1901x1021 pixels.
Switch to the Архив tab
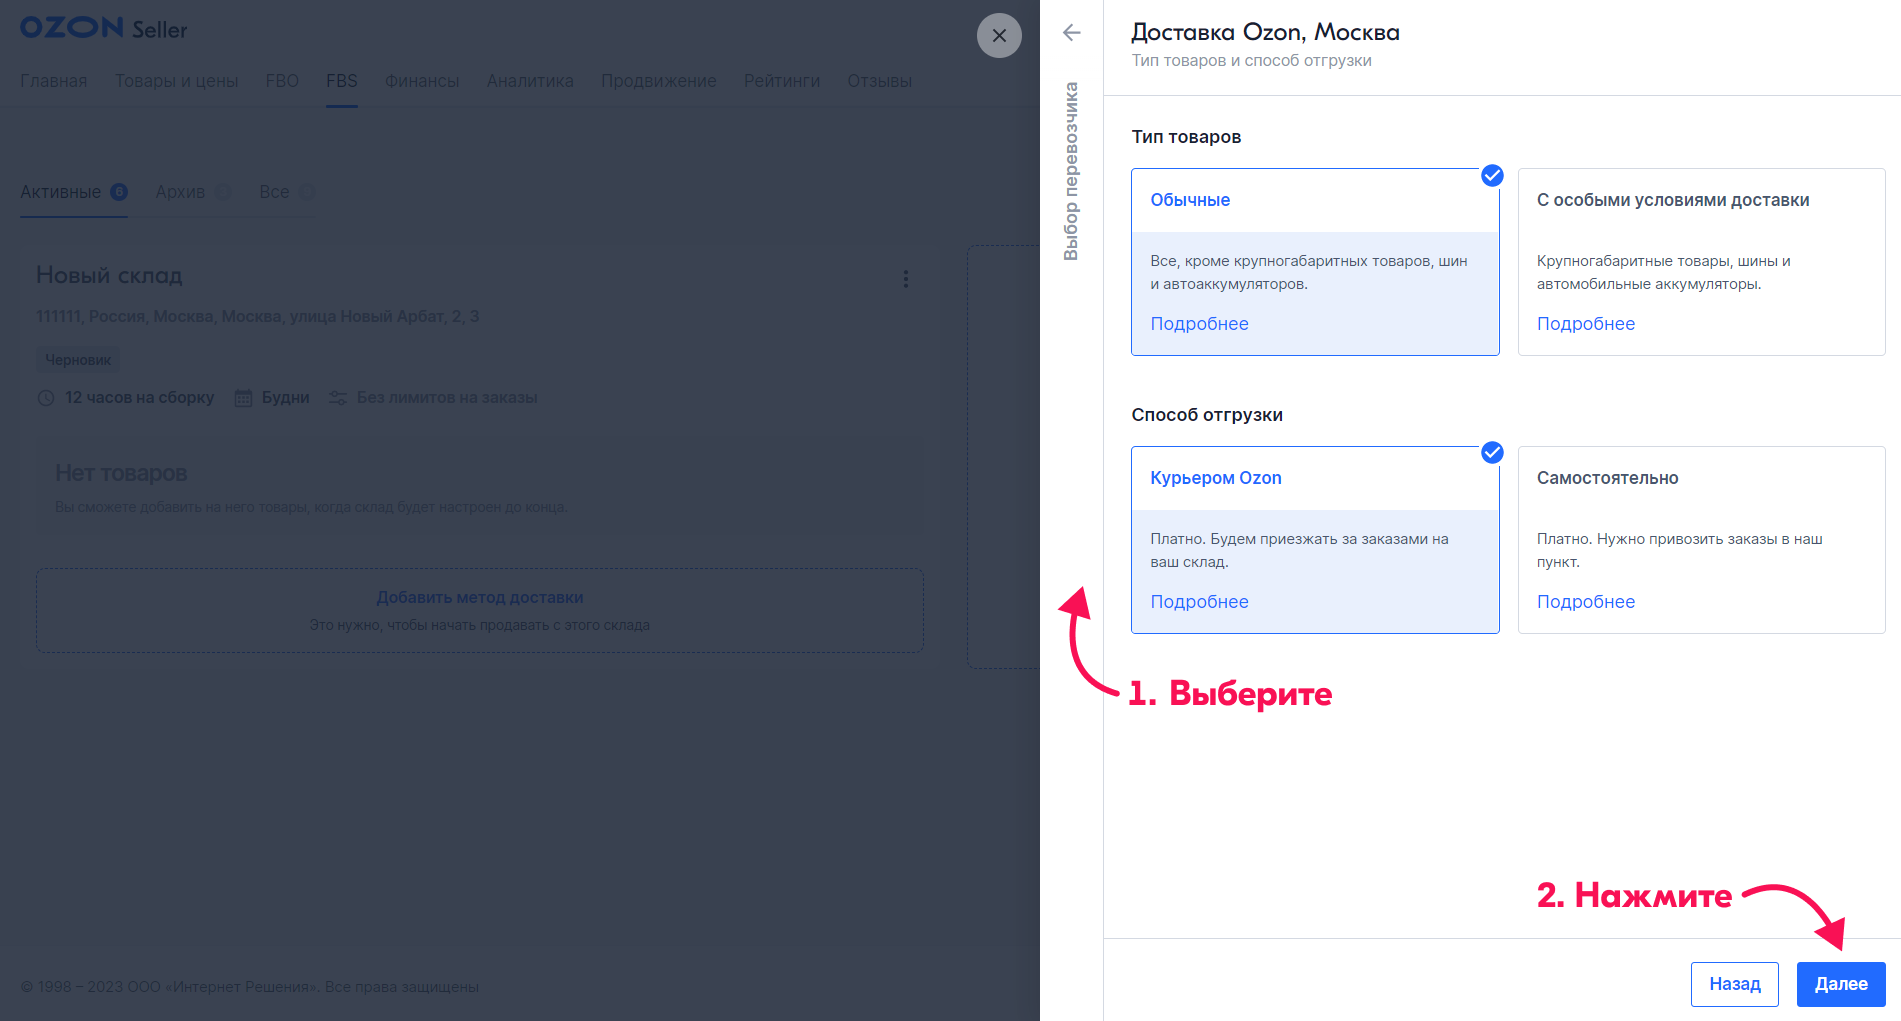180,192
